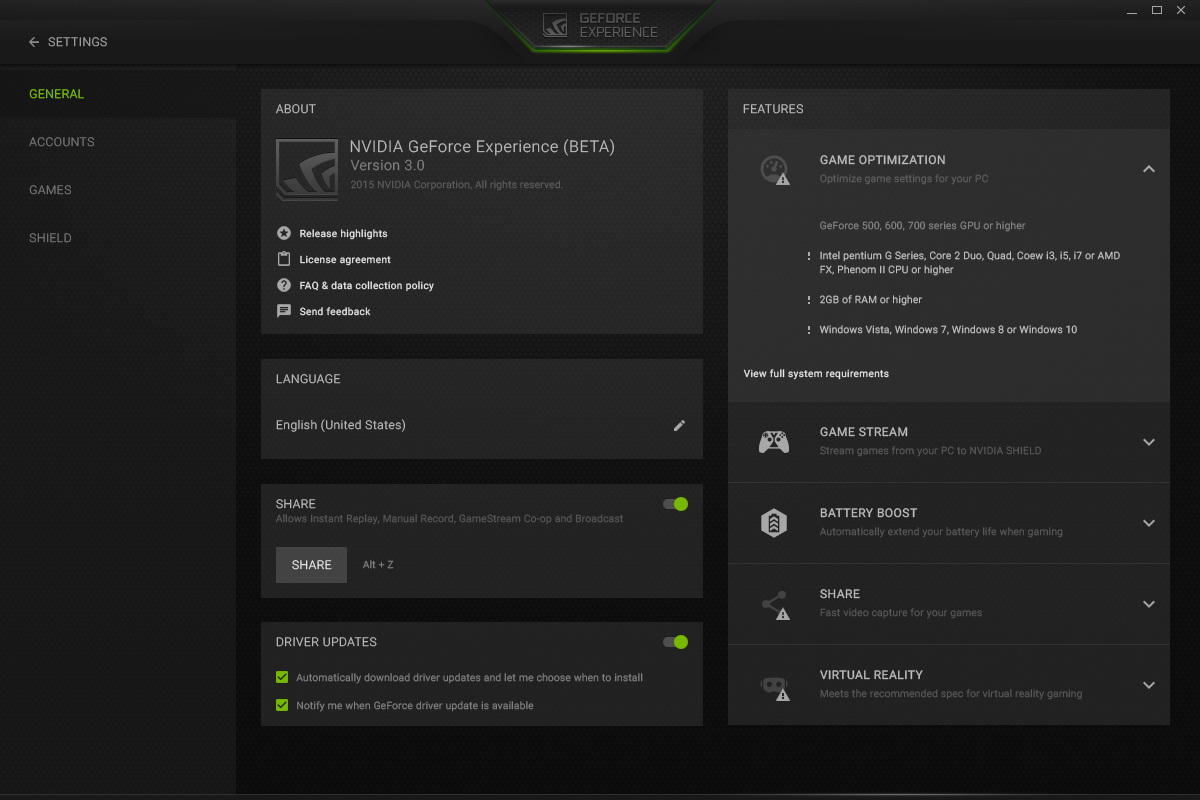Click the Stream games to NVIDIA SHIELD description
The height and width of the screenshot is (800, 1200).
930,451
